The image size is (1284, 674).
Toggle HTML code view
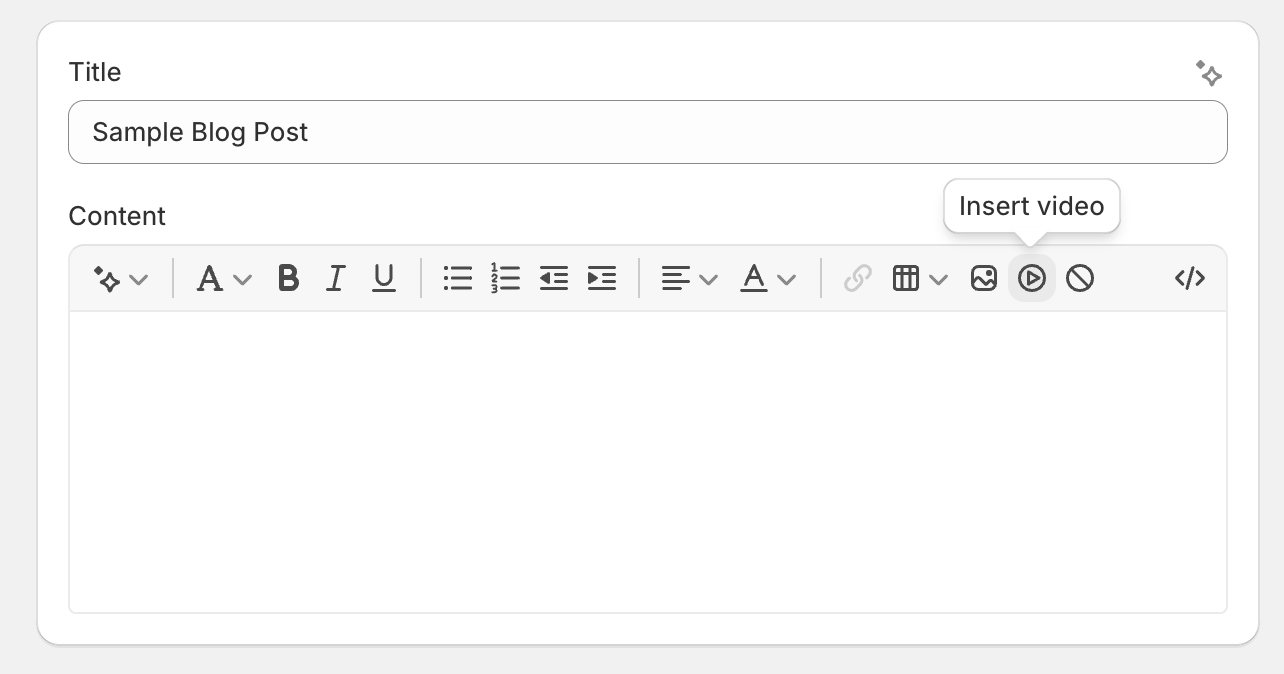1189,278
